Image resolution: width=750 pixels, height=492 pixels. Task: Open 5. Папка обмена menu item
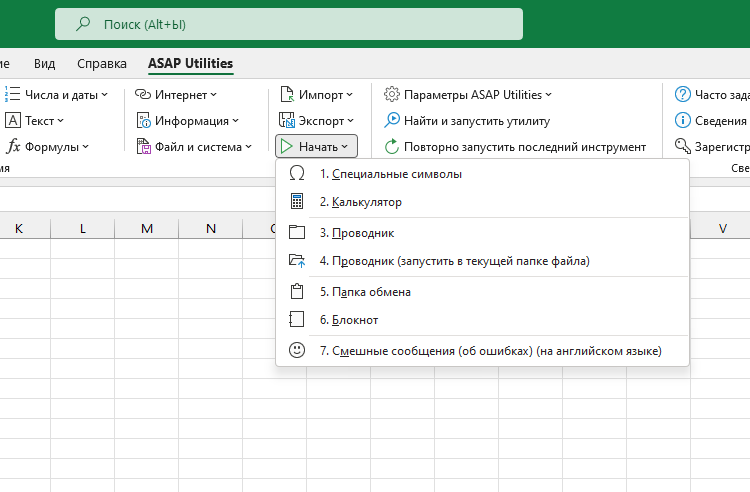coord(483,292)
